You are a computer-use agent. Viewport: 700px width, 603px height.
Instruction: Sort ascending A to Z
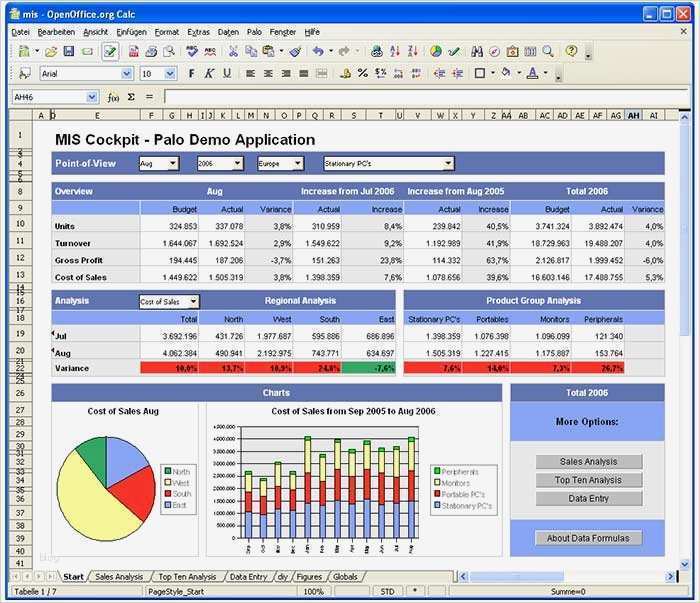pos(395,51)
